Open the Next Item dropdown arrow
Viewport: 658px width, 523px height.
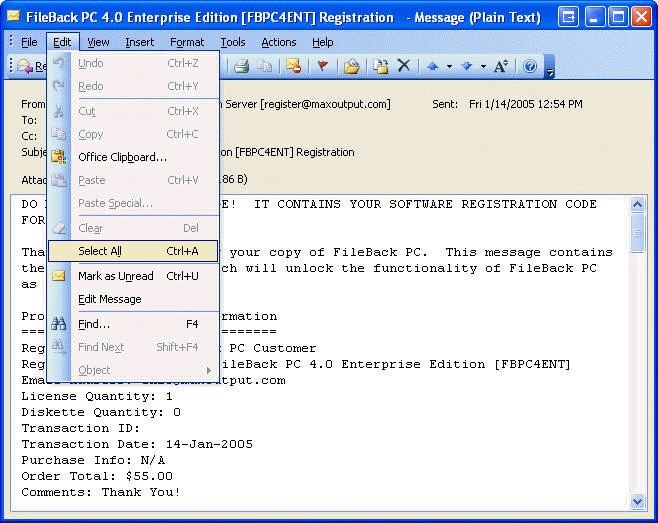483,66
